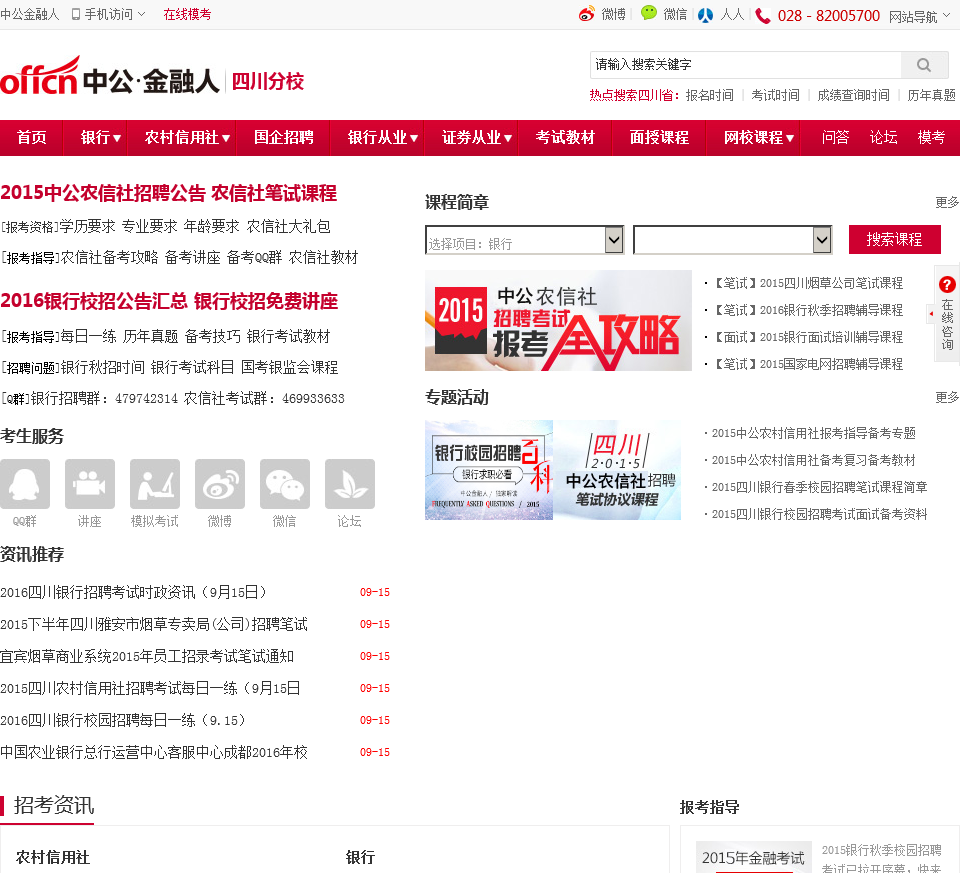Open news 2016四川银行校园招聘每日一练

[122, 720]
